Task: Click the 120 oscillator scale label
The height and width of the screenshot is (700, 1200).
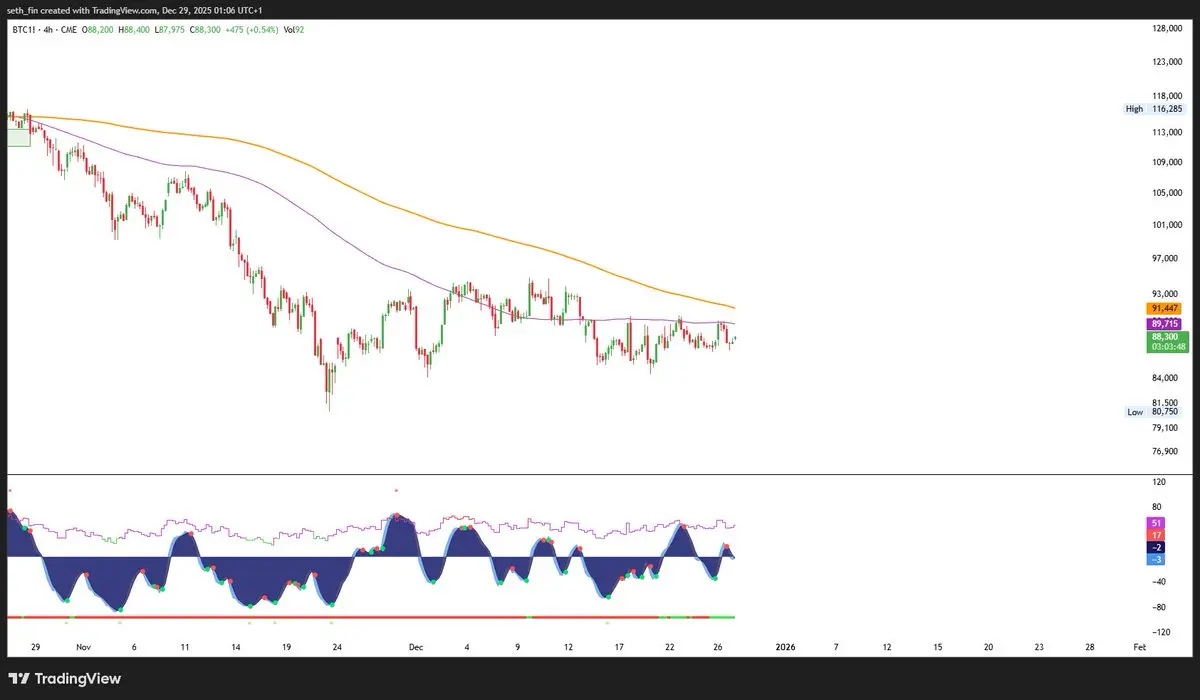Action: pyautogui.click(x=1159, y=482)
